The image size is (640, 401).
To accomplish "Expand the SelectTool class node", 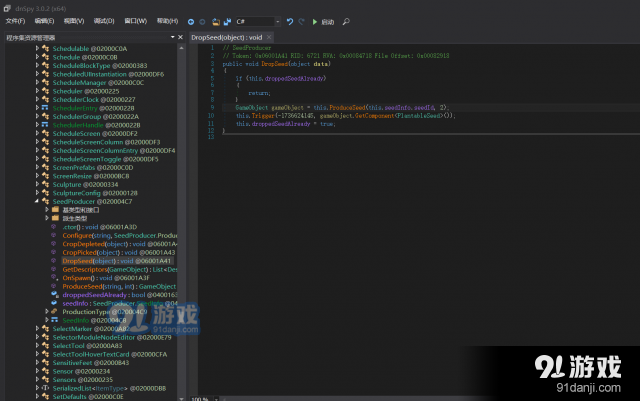I will (37, 345).
